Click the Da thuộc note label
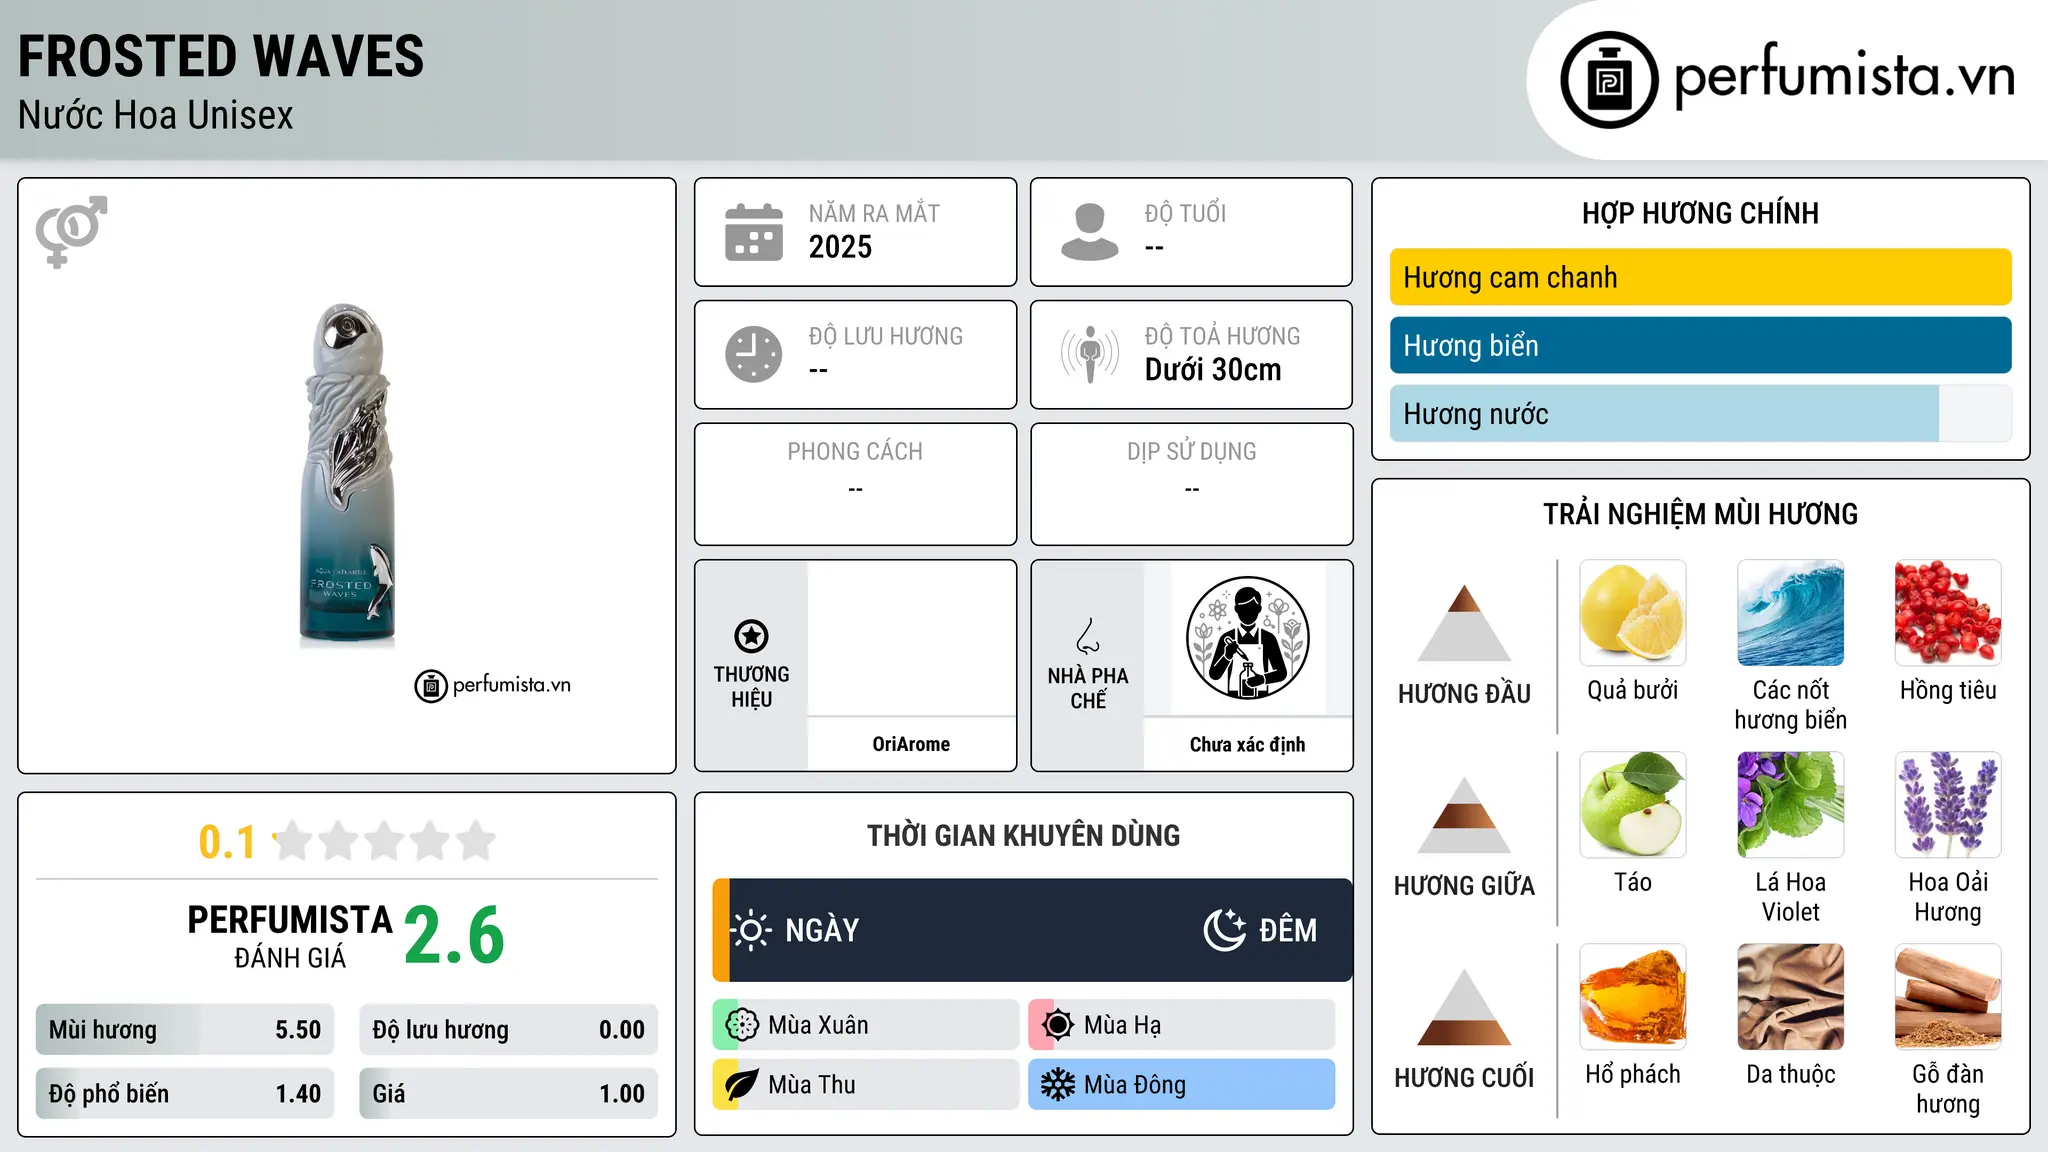 (x=1791, y=1074)
